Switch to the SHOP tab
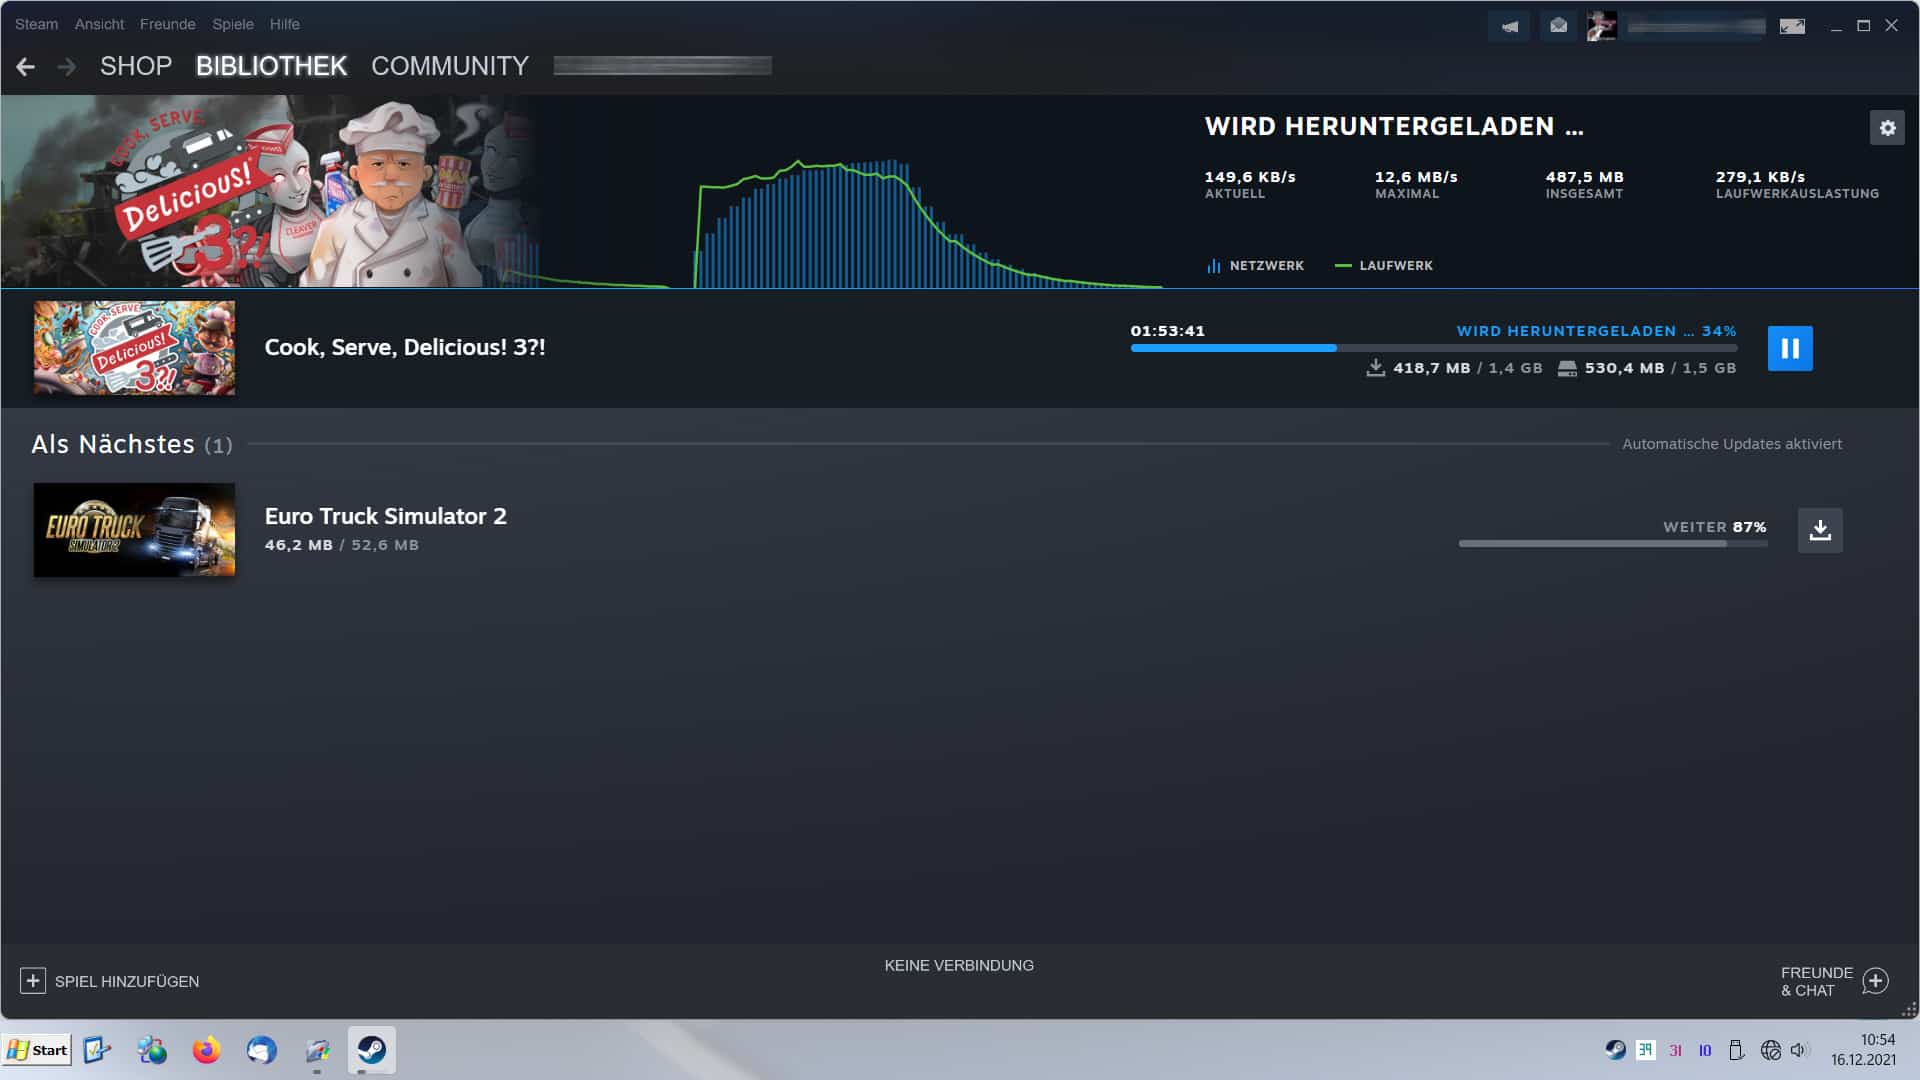The width and height of the screenshot is (1920, 1080). [136, 66]
